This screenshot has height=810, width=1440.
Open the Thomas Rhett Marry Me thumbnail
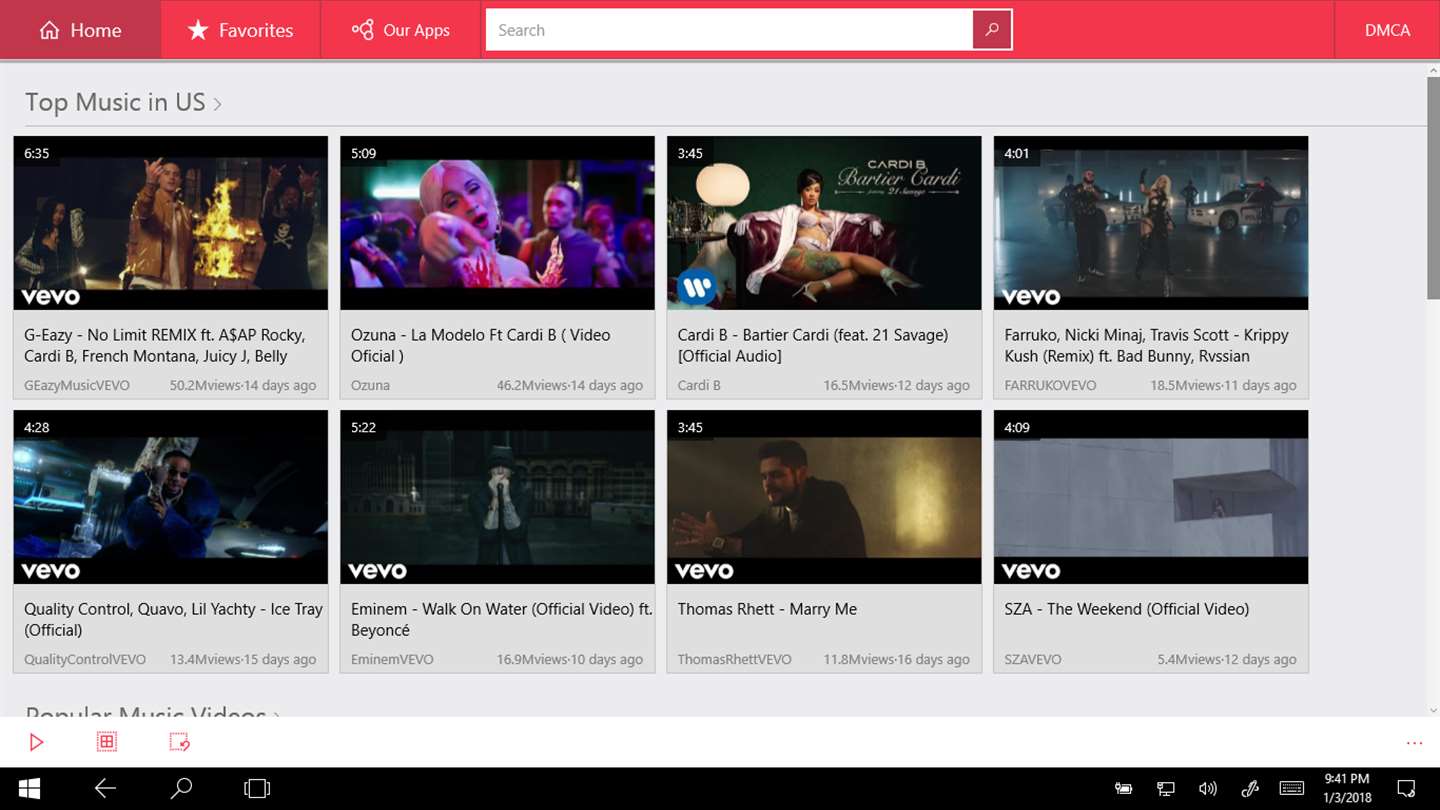[825, 497]
